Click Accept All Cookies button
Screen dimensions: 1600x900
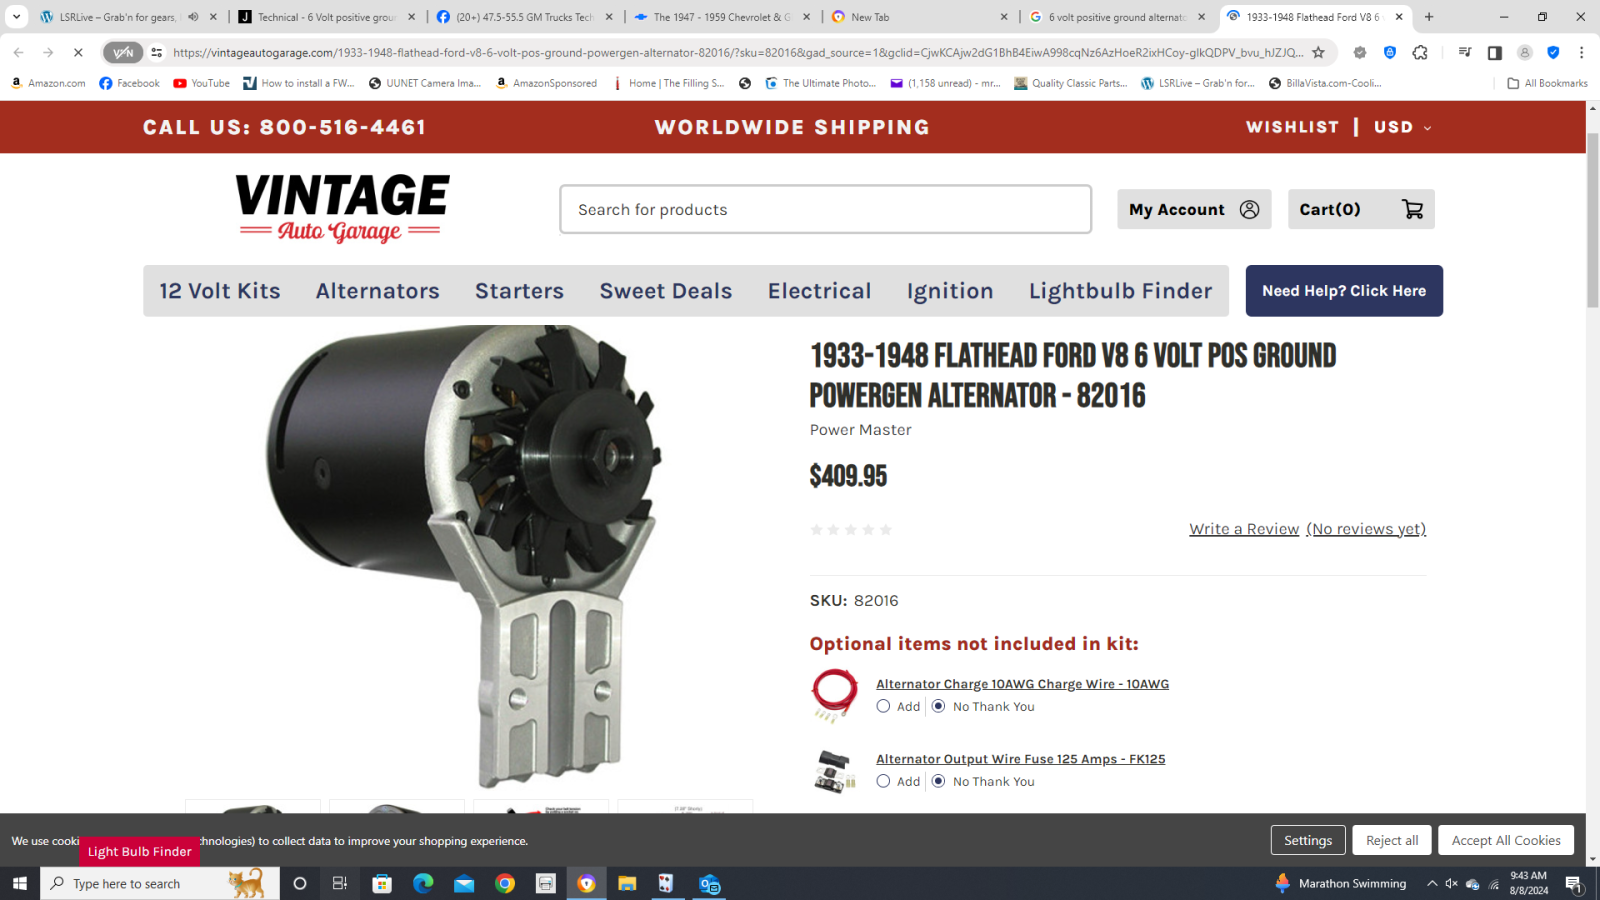1506,840
